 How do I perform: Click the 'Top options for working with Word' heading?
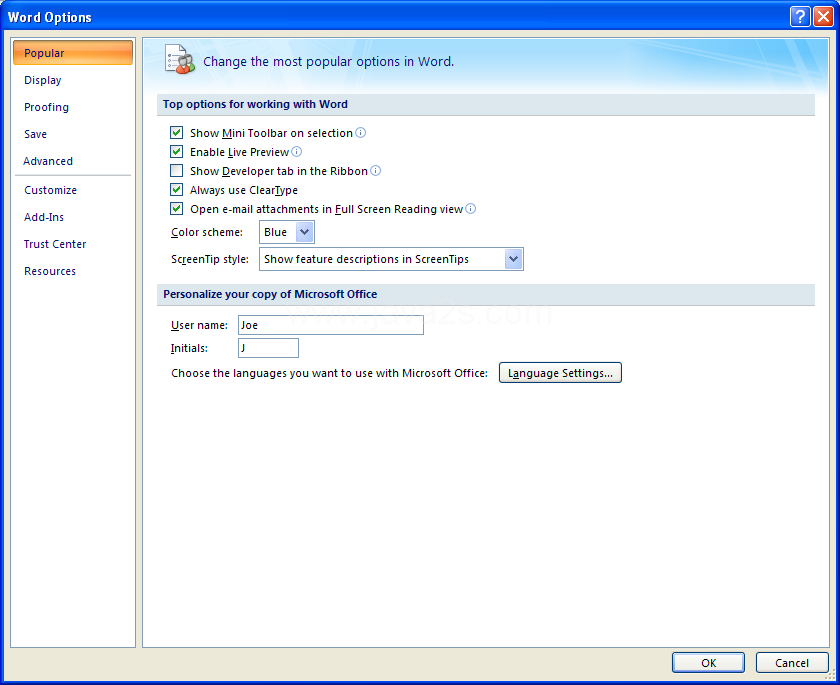[x=255, y=104]
